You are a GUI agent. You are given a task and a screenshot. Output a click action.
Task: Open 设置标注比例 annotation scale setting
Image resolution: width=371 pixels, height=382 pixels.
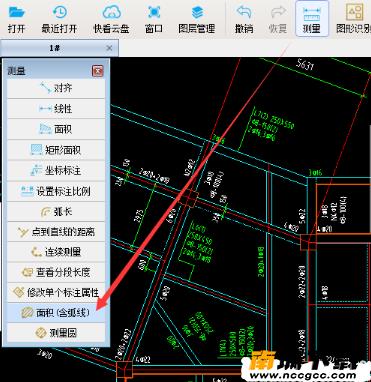(x=56, y=191)
